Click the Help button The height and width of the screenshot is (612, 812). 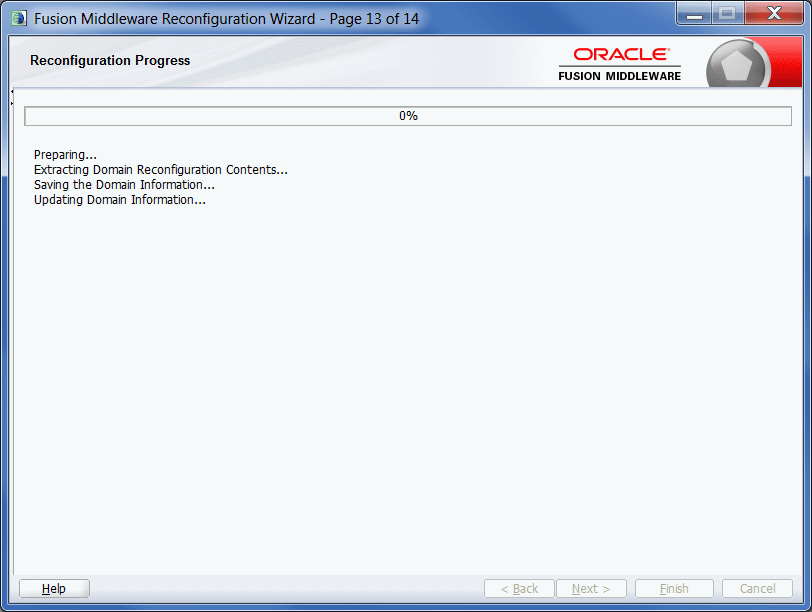tap(54, 589)
